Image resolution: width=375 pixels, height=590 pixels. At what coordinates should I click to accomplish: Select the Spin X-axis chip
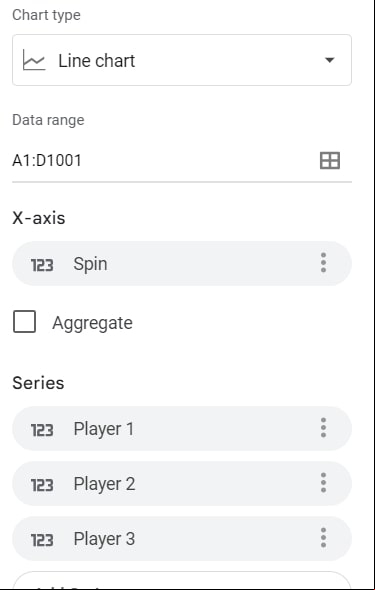[x=182, y=263]
